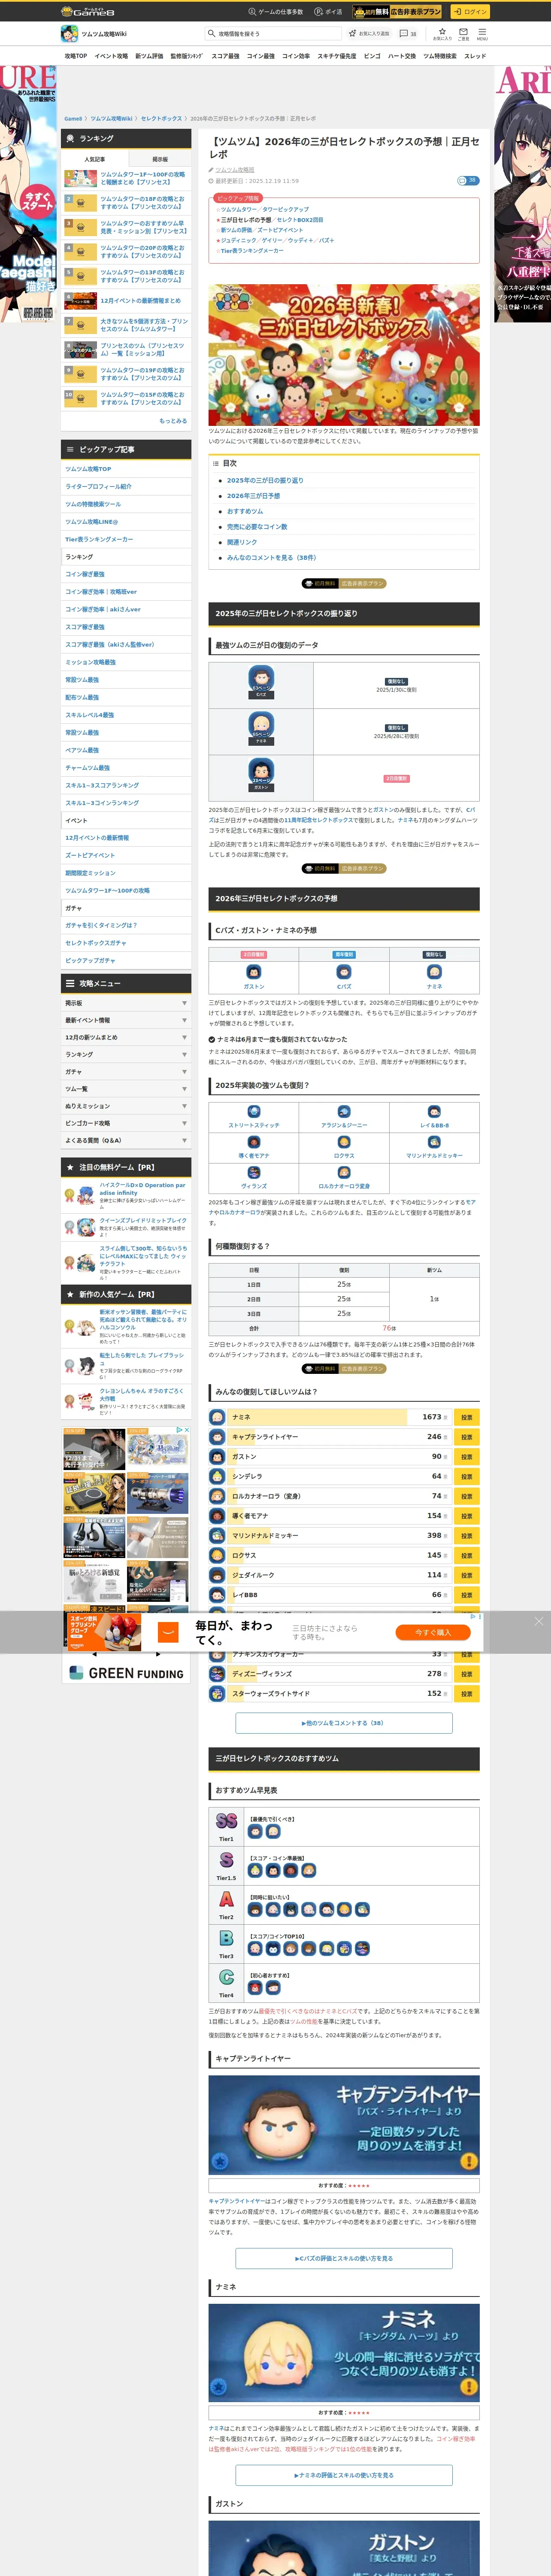Open the コイン最強 nav item
The image size is (551, 2576).
click(x=261, y=56)
